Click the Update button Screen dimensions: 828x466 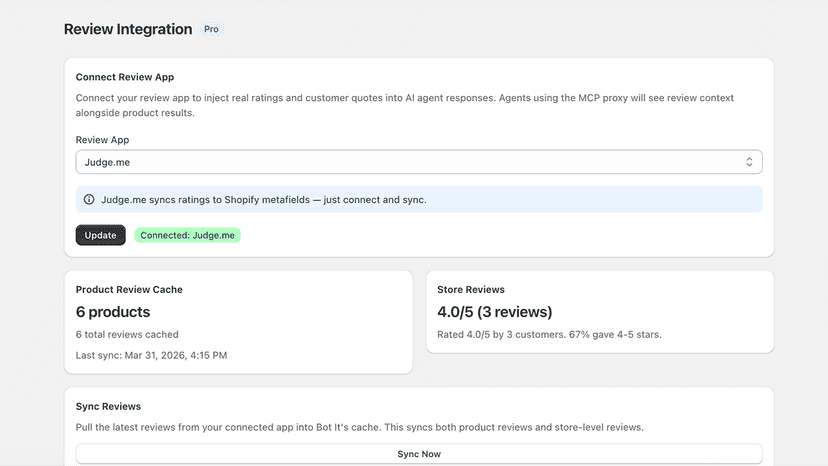100,235
